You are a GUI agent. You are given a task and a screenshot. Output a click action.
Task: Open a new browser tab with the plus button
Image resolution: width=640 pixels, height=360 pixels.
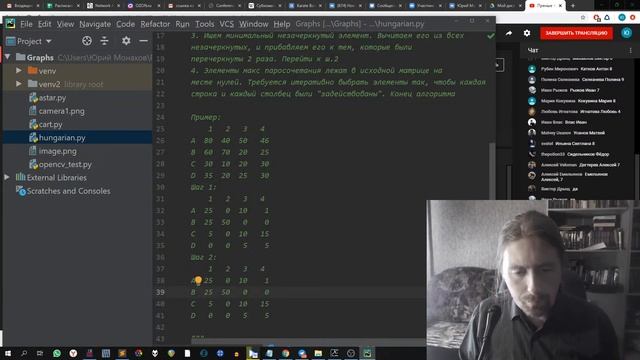point(573,6)
